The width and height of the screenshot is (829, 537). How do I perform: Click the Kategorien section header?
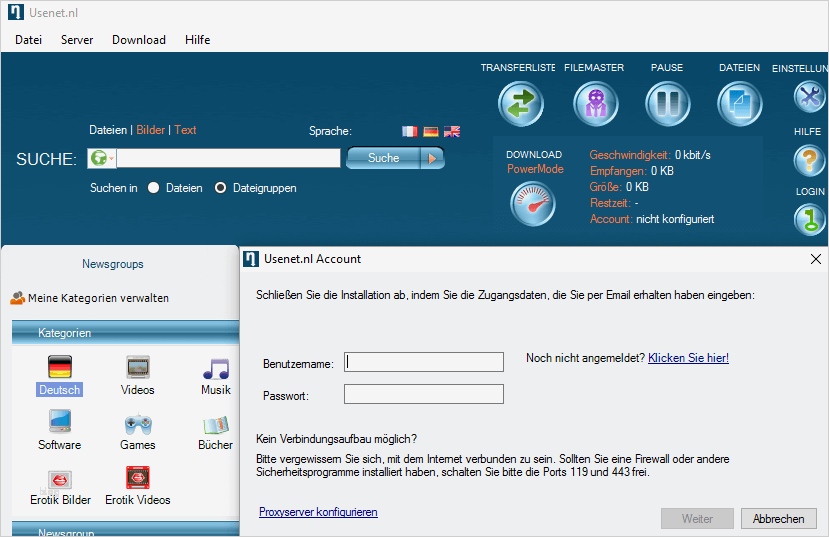click(x=125, y=333)
